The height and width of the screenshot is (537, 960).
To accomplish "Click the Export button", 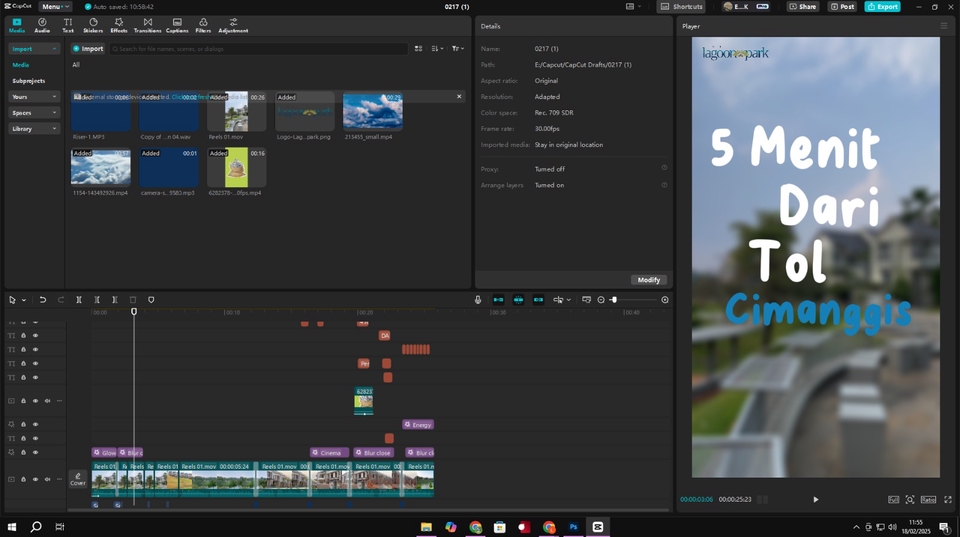I will (882, 7).
